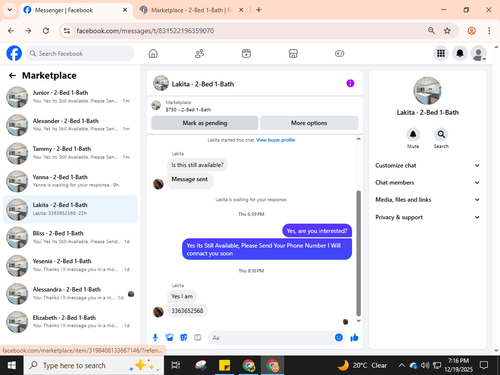500x375 pixels.
Task: Click the 'Yes, are you interested?' message
Action: click(x=317, y=231)
